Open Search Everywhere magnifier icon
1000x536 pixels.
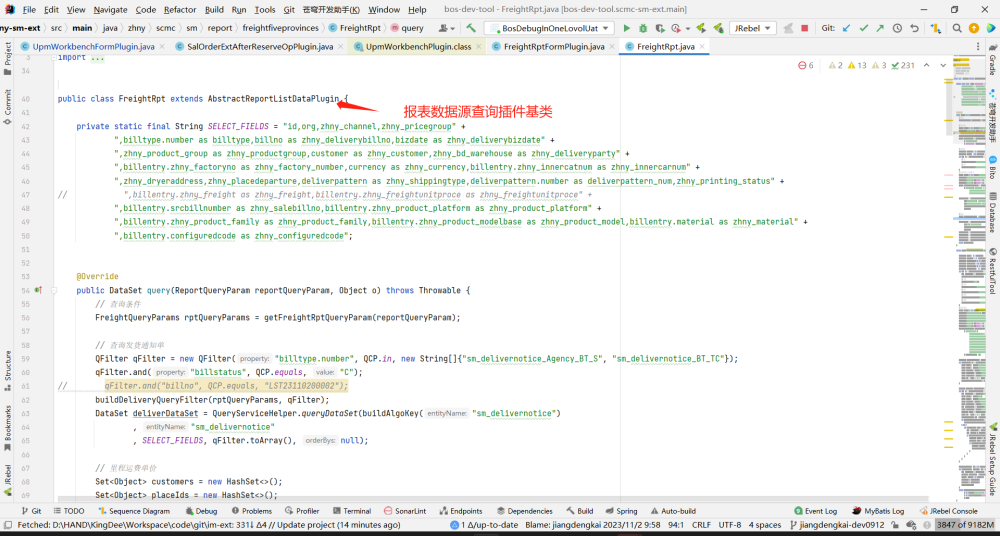click(957, 28)
